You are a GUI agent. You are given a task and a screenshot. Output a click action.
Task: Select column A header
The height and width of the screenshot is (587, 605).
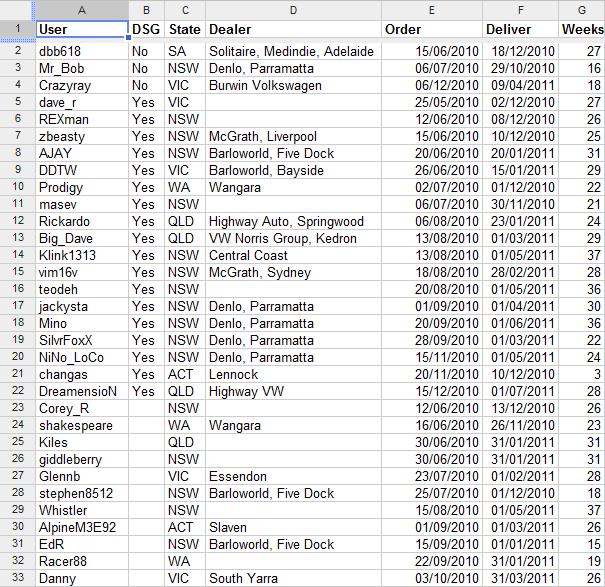tap(82, 10)
